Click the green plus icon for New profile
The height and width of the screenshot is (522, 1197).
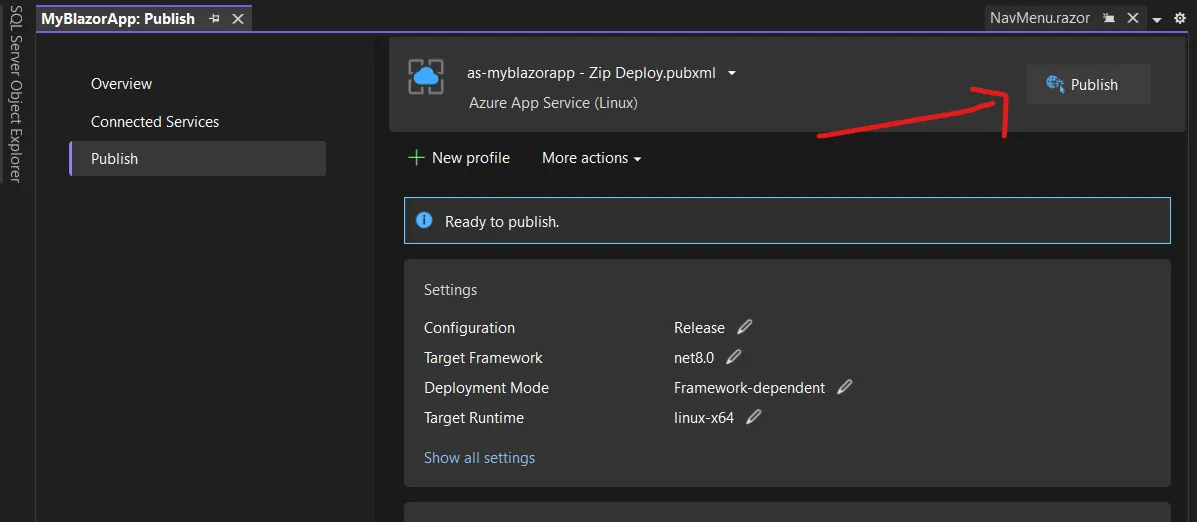point(416,158)
